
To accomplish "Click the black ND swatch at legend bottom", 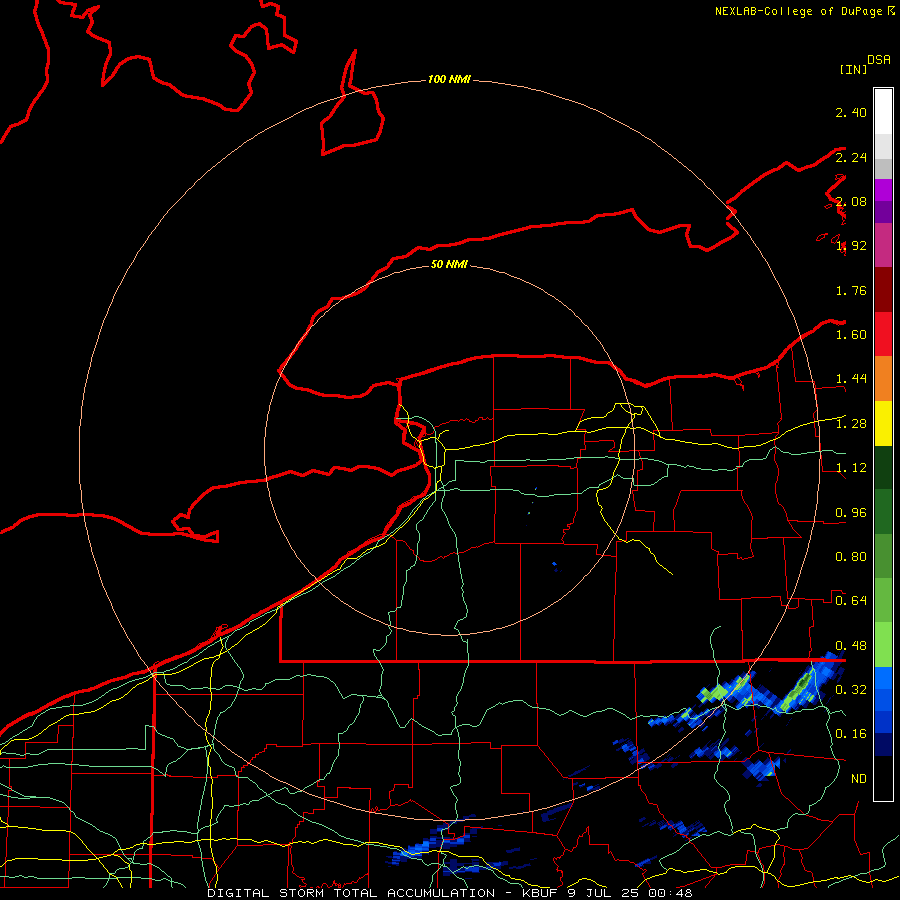I will tap(883, 778).
